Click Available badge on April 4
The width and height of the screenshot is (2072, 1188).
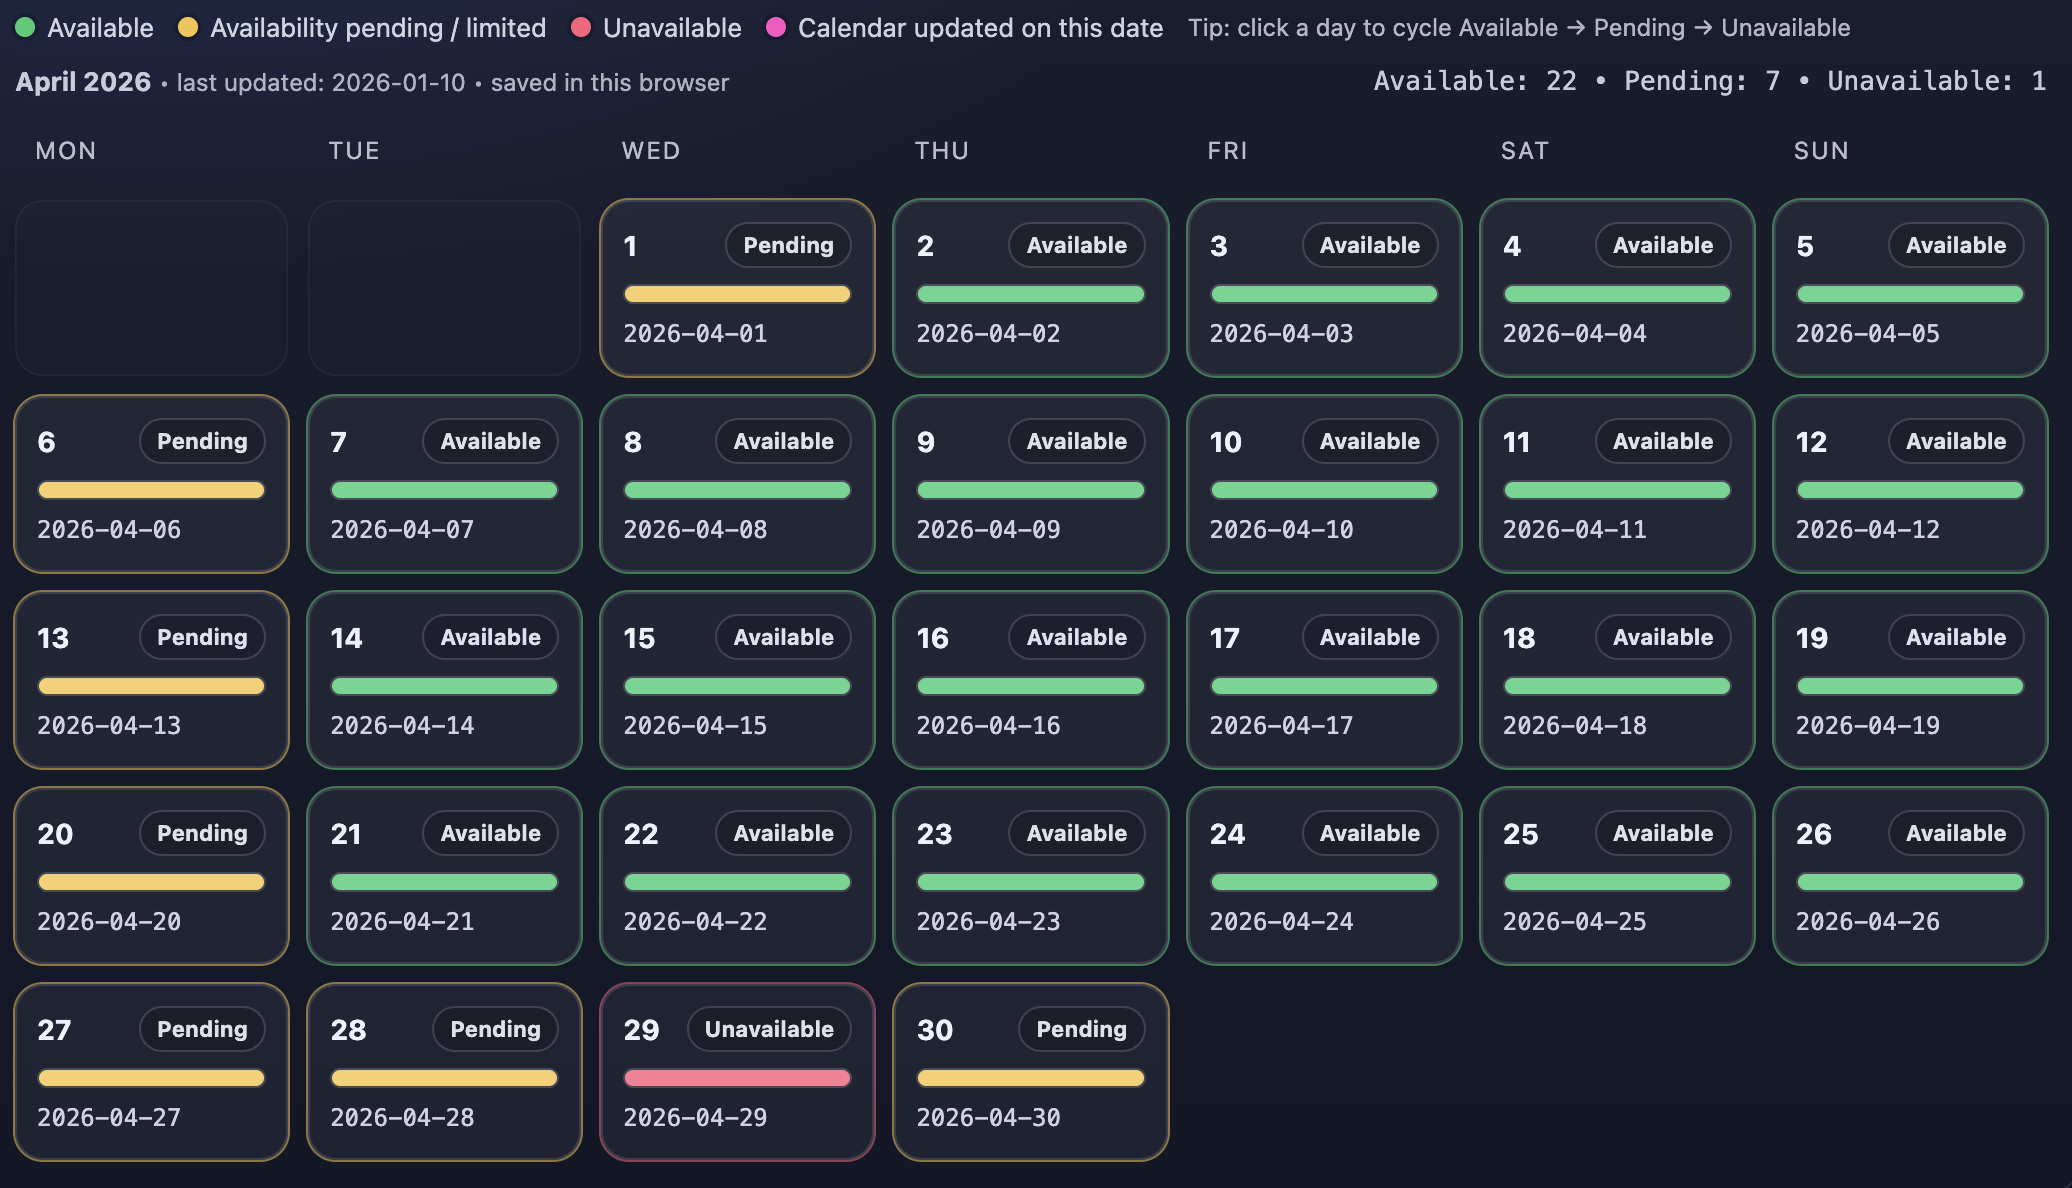click(x=1662, y=245)
